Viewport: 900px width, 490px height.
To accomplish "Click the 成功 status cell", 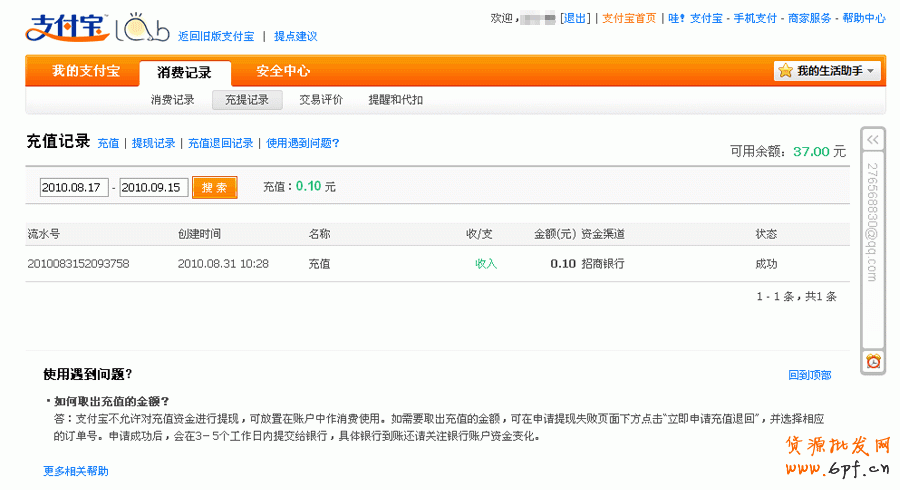I will tap(766, 264).
